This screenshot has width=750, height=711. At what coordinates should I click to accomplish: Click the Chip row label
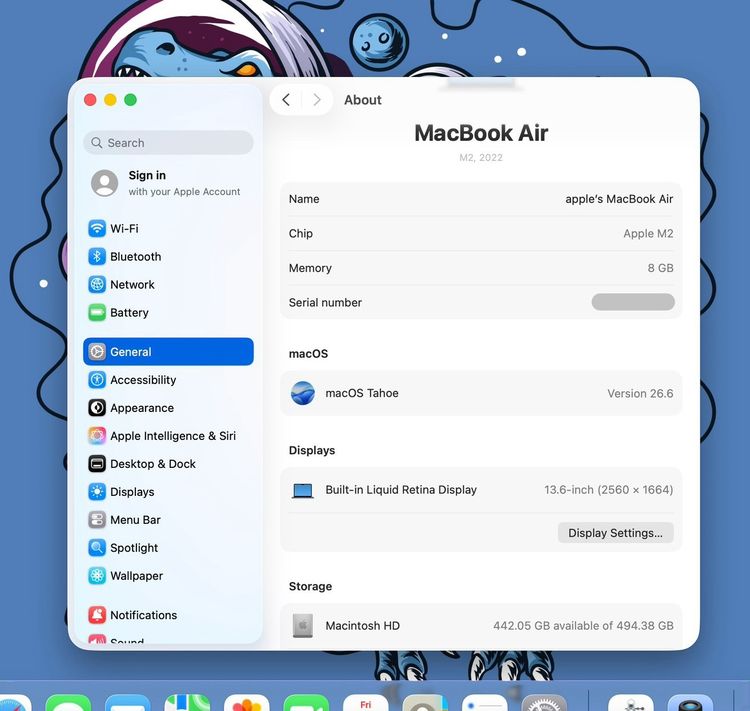point(301,233)
